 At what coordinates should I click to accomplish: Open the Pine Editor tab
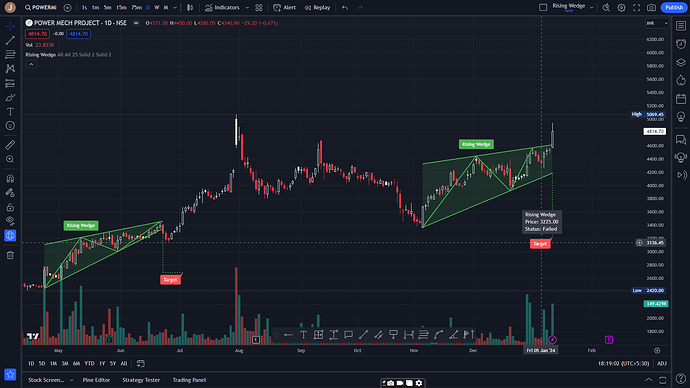(96, 380)
